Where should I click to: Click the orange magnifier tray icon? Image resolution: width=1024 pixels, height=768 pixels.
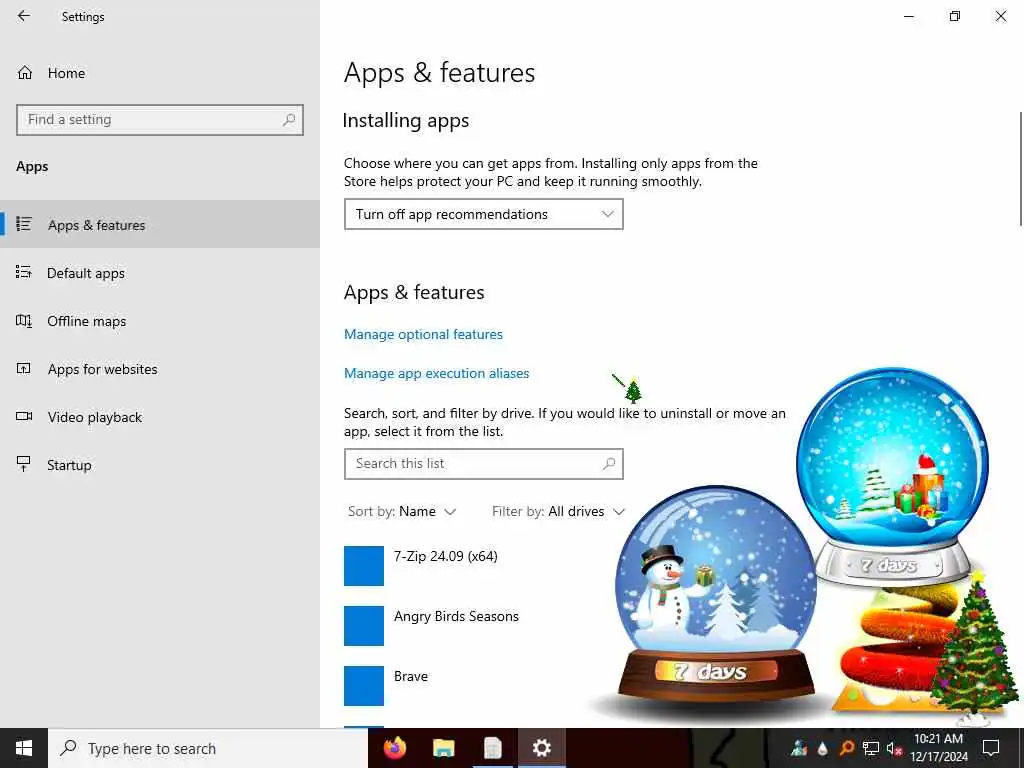[x=846, y=748]
